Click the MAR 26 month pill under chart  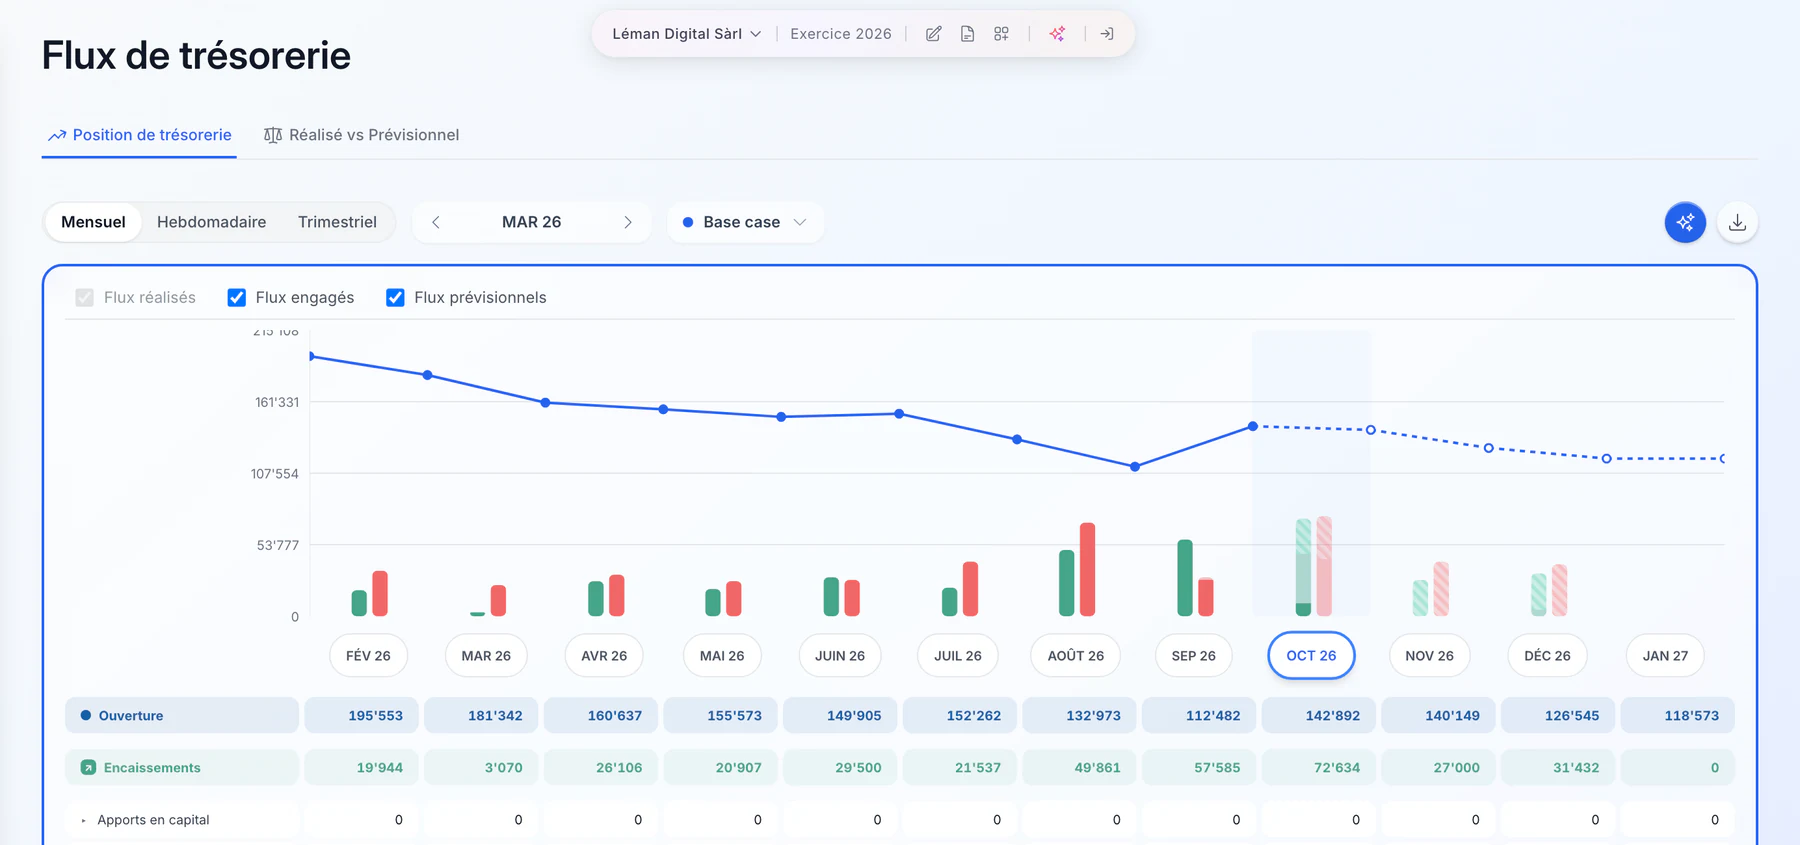click(x=486, y=656)
